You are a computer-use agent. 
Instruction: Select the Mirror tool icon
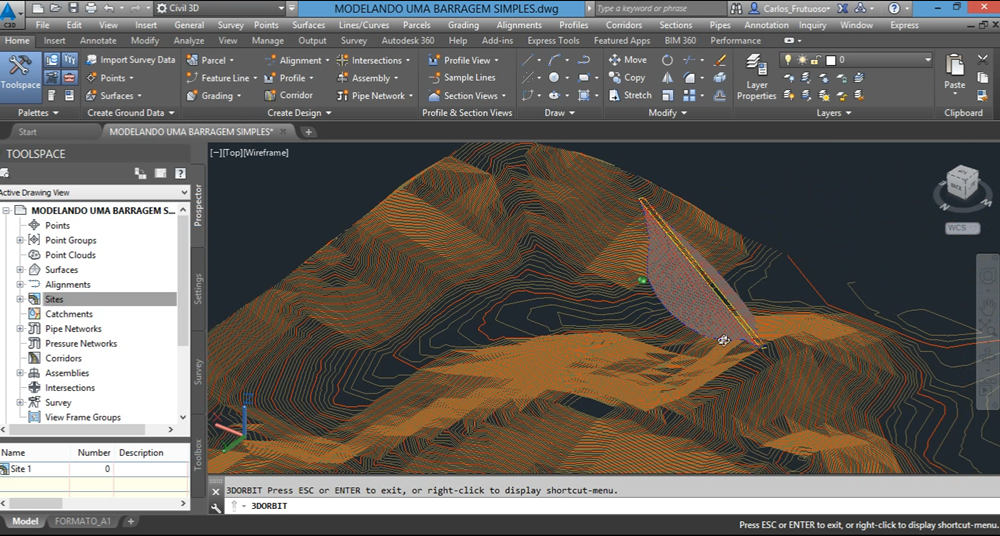pyautogui.click(x=667, y=77)
